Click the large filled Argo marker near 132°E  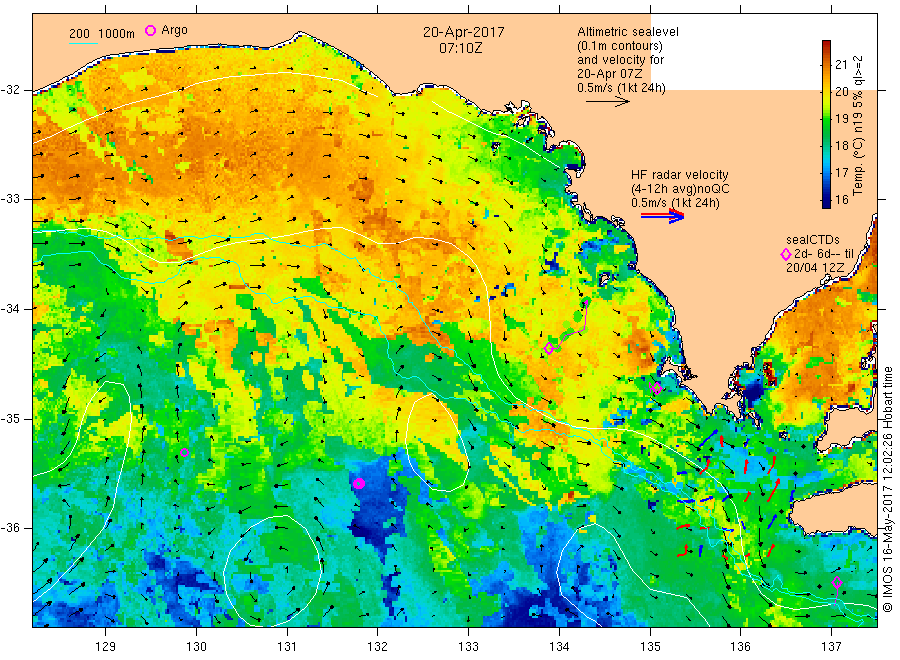[x=359, y=483]
